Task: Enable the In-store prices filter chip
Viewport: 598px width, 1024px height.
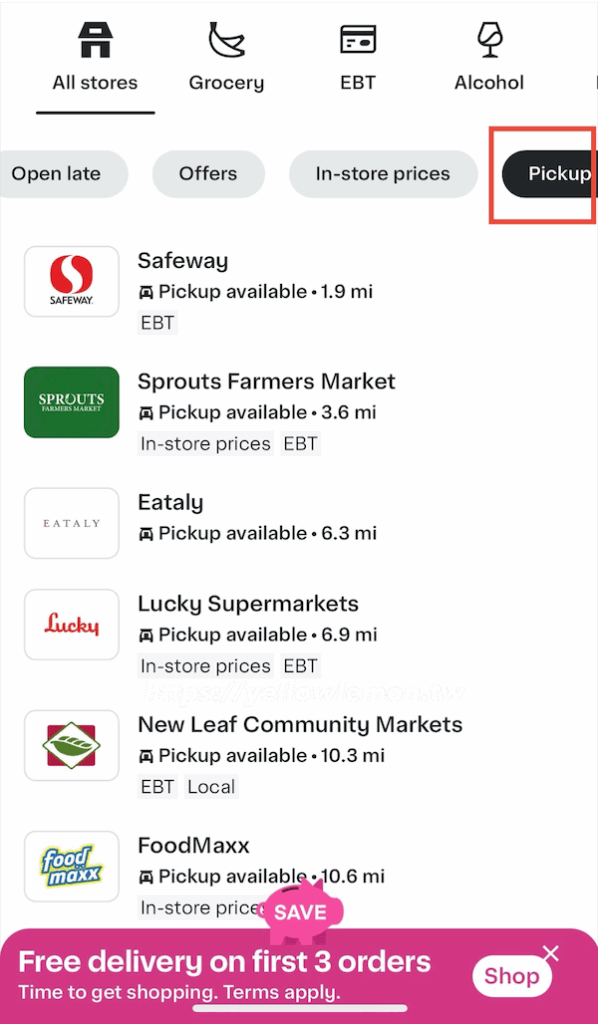Action: pos(383,174)
